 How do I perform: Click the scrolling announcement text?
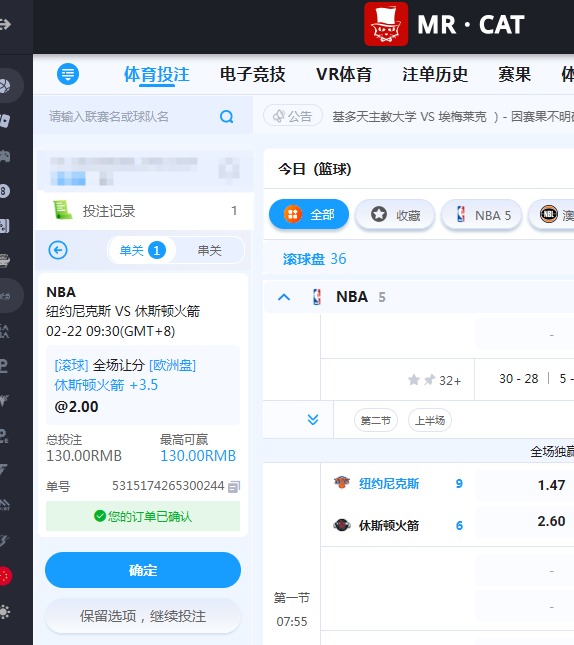click(x=453, y=117)
